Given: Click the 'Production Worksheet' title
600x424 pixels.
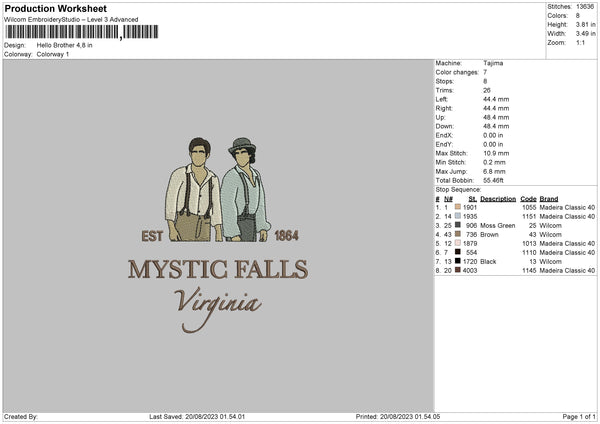Looking at the screenshot, I should 55,8.
